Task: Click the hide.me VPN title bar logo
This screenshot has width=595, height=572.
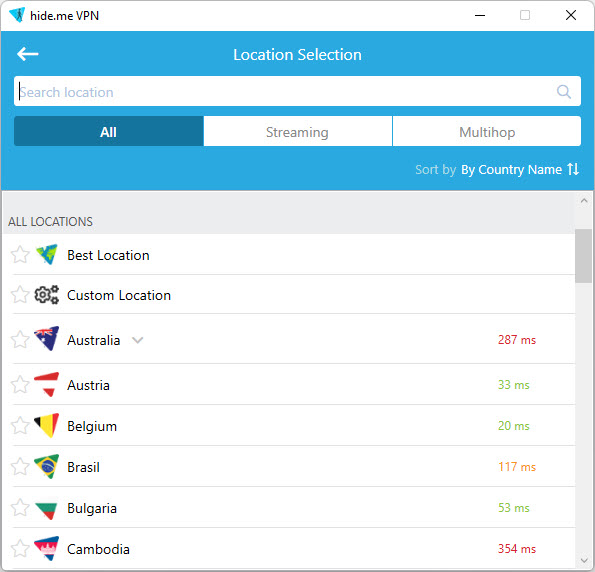Action: coord(17,15)
